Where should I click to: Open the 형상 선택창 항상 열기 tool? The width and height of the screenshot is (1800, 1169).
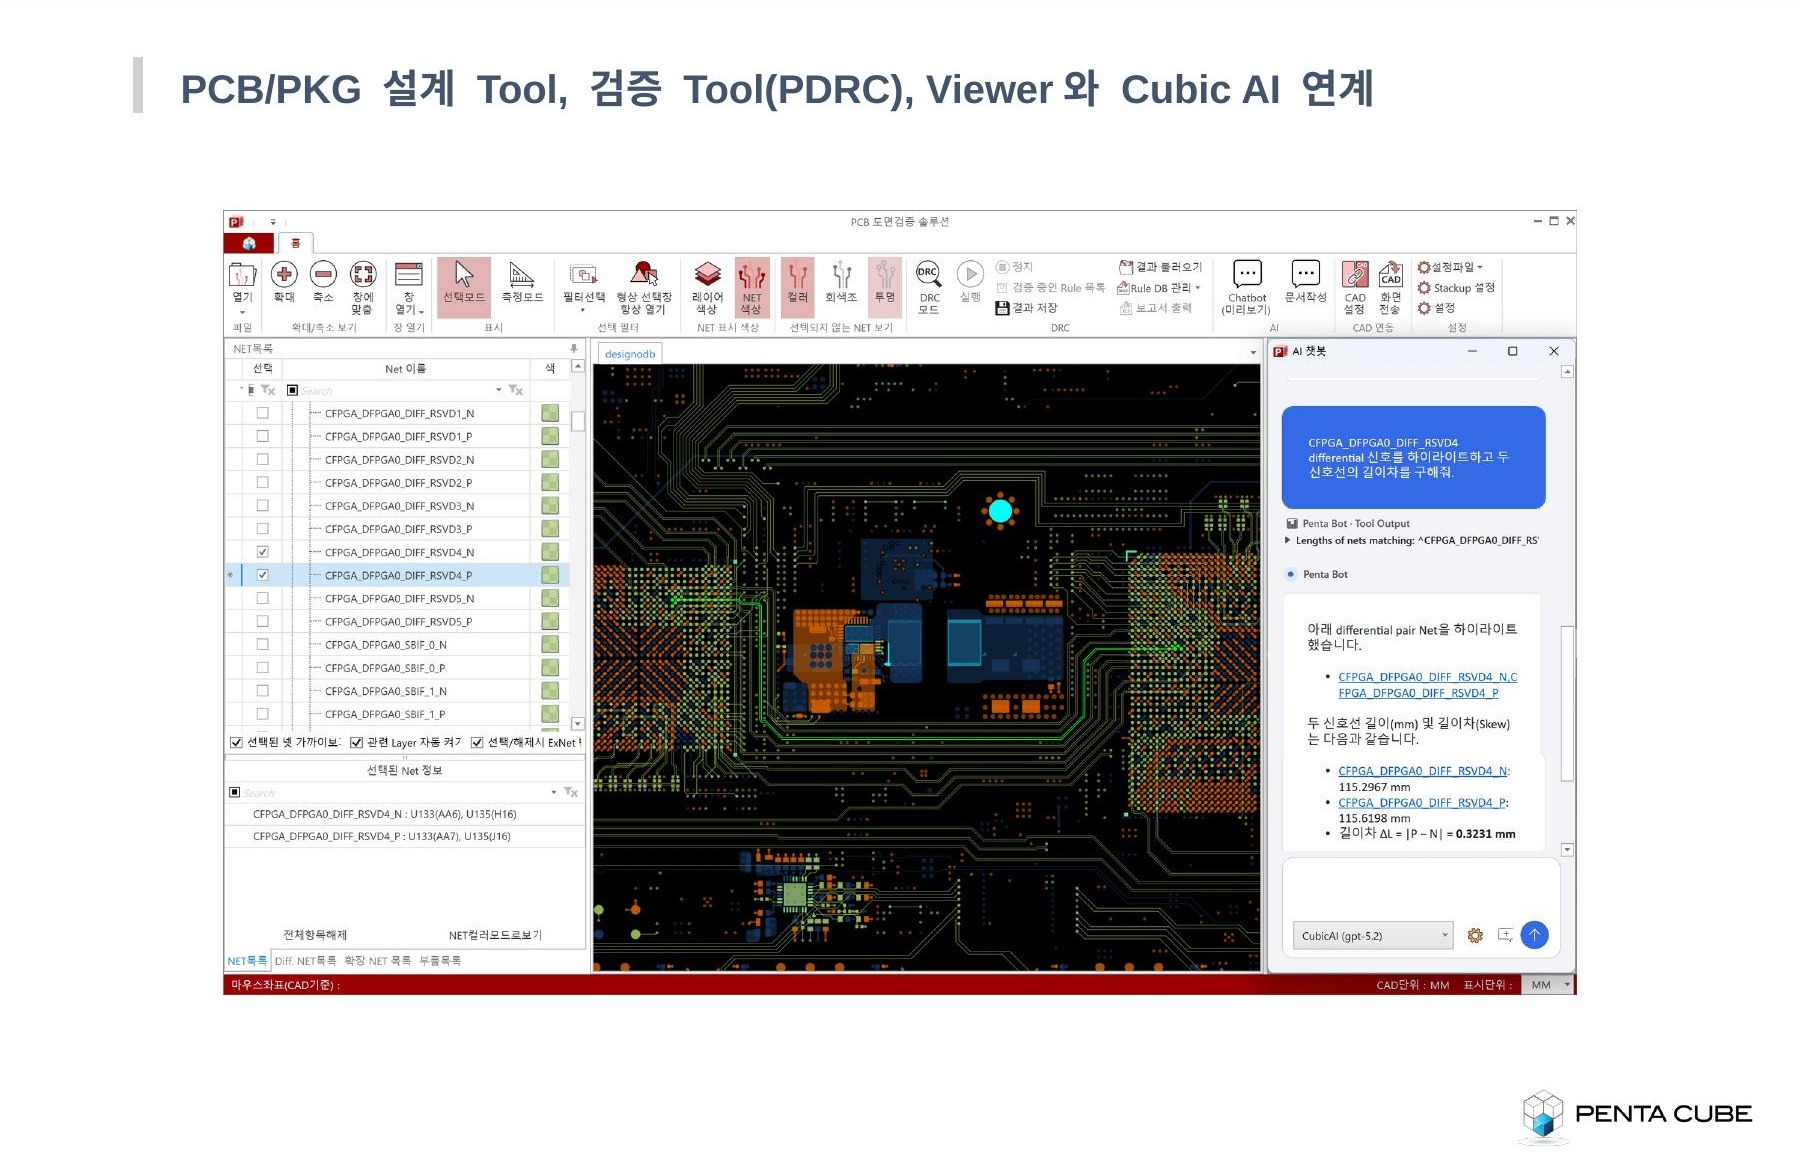point(644,287)
